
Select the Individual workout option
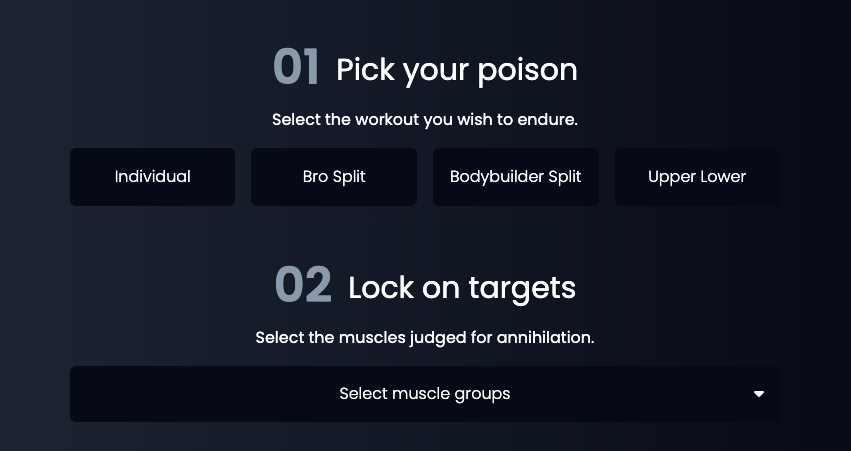pyautogui.click(x=152, y=177)
